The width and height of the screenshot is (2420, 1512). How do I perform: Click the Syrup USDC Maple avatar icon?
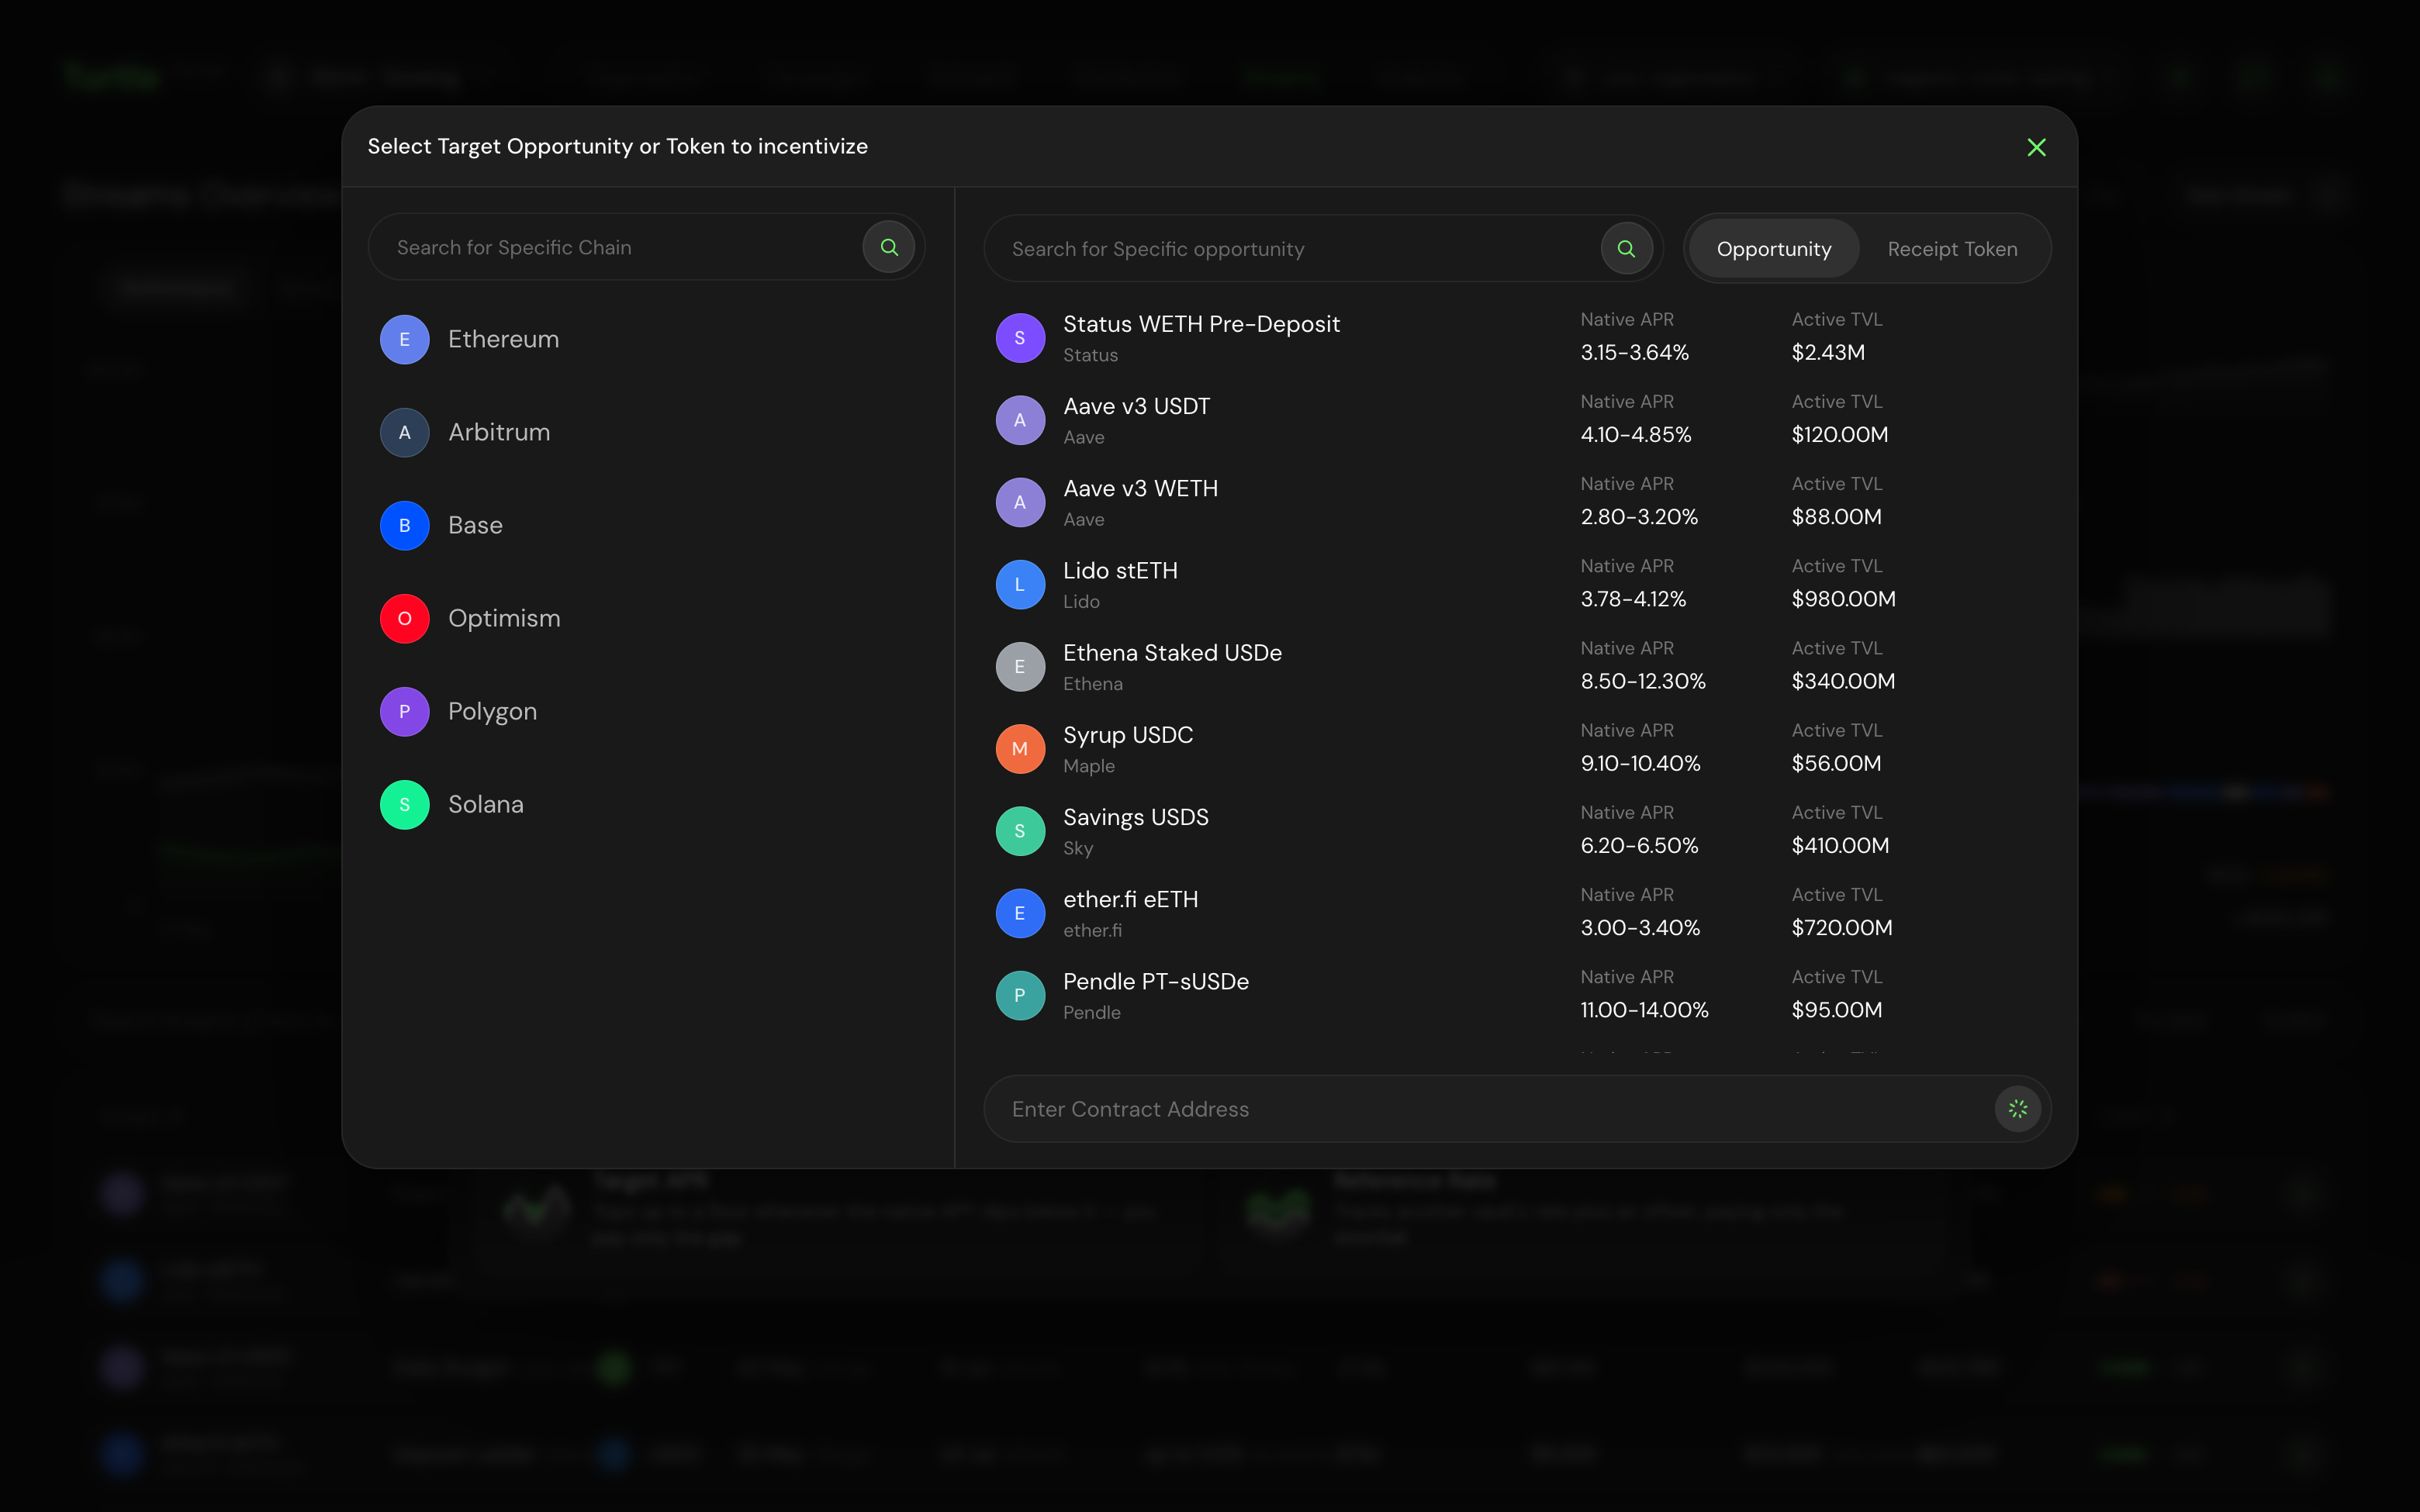[1020, 749]
